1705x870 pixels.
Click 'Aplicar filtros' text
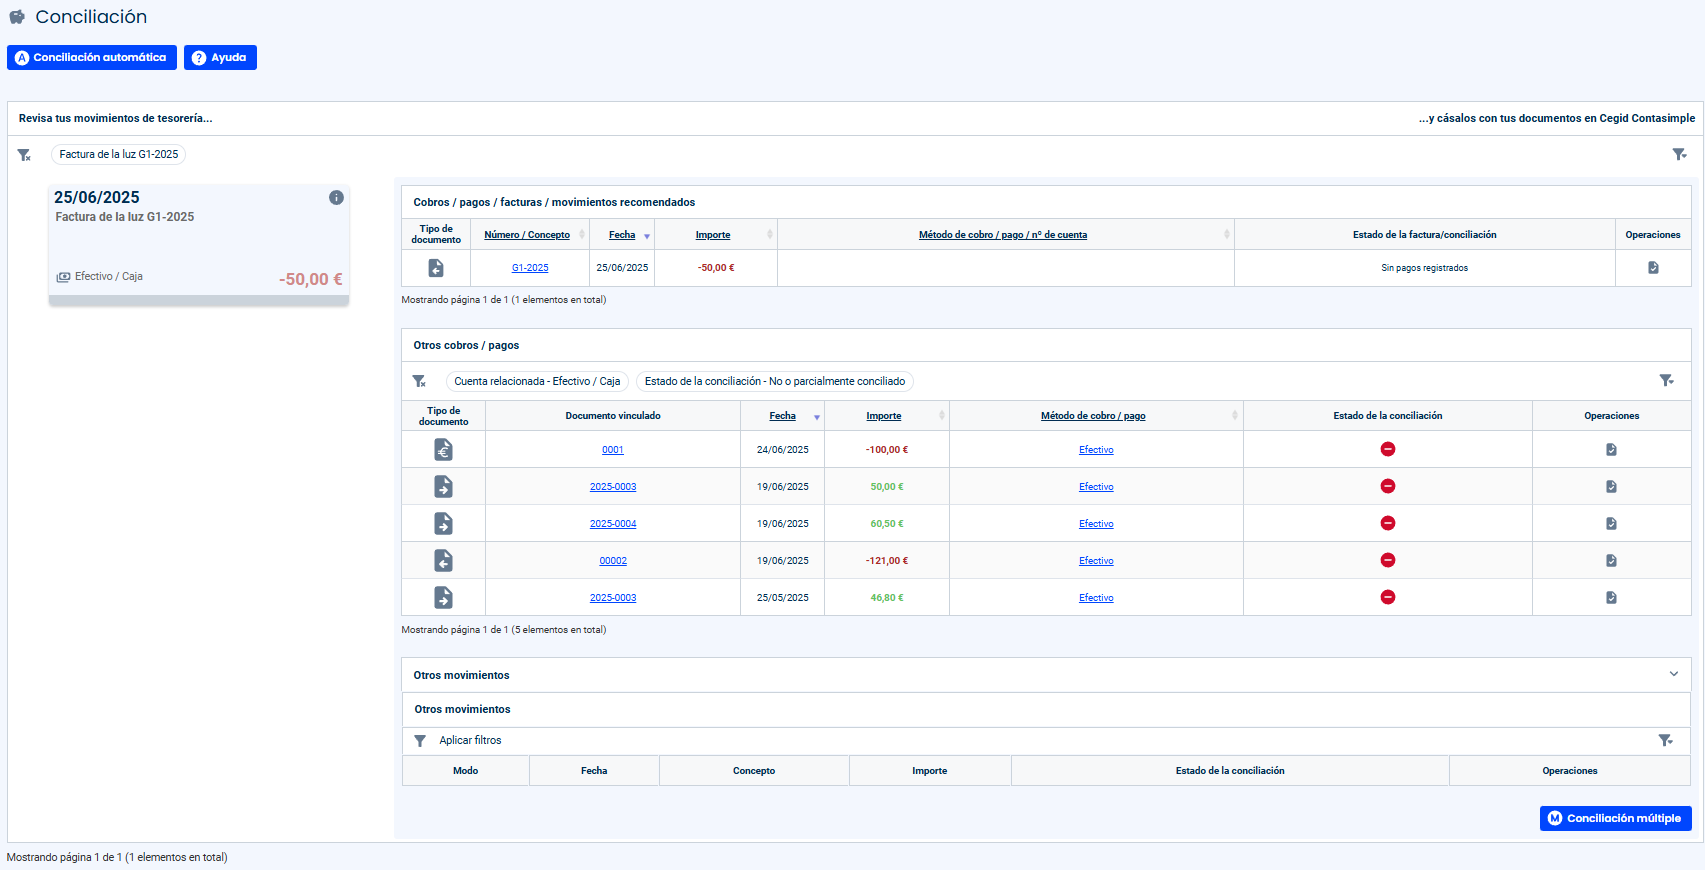(x=470, y=741)
